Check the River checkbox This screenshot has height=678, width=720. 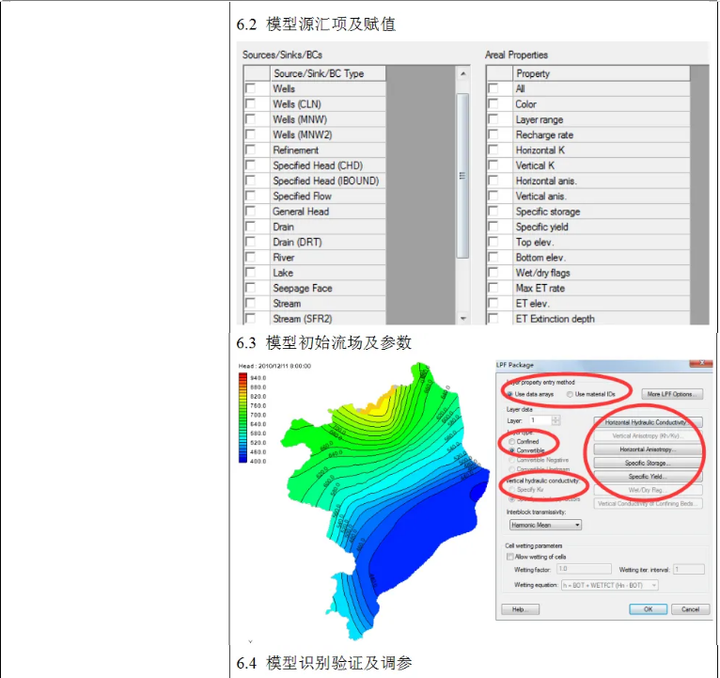point(251,257)
